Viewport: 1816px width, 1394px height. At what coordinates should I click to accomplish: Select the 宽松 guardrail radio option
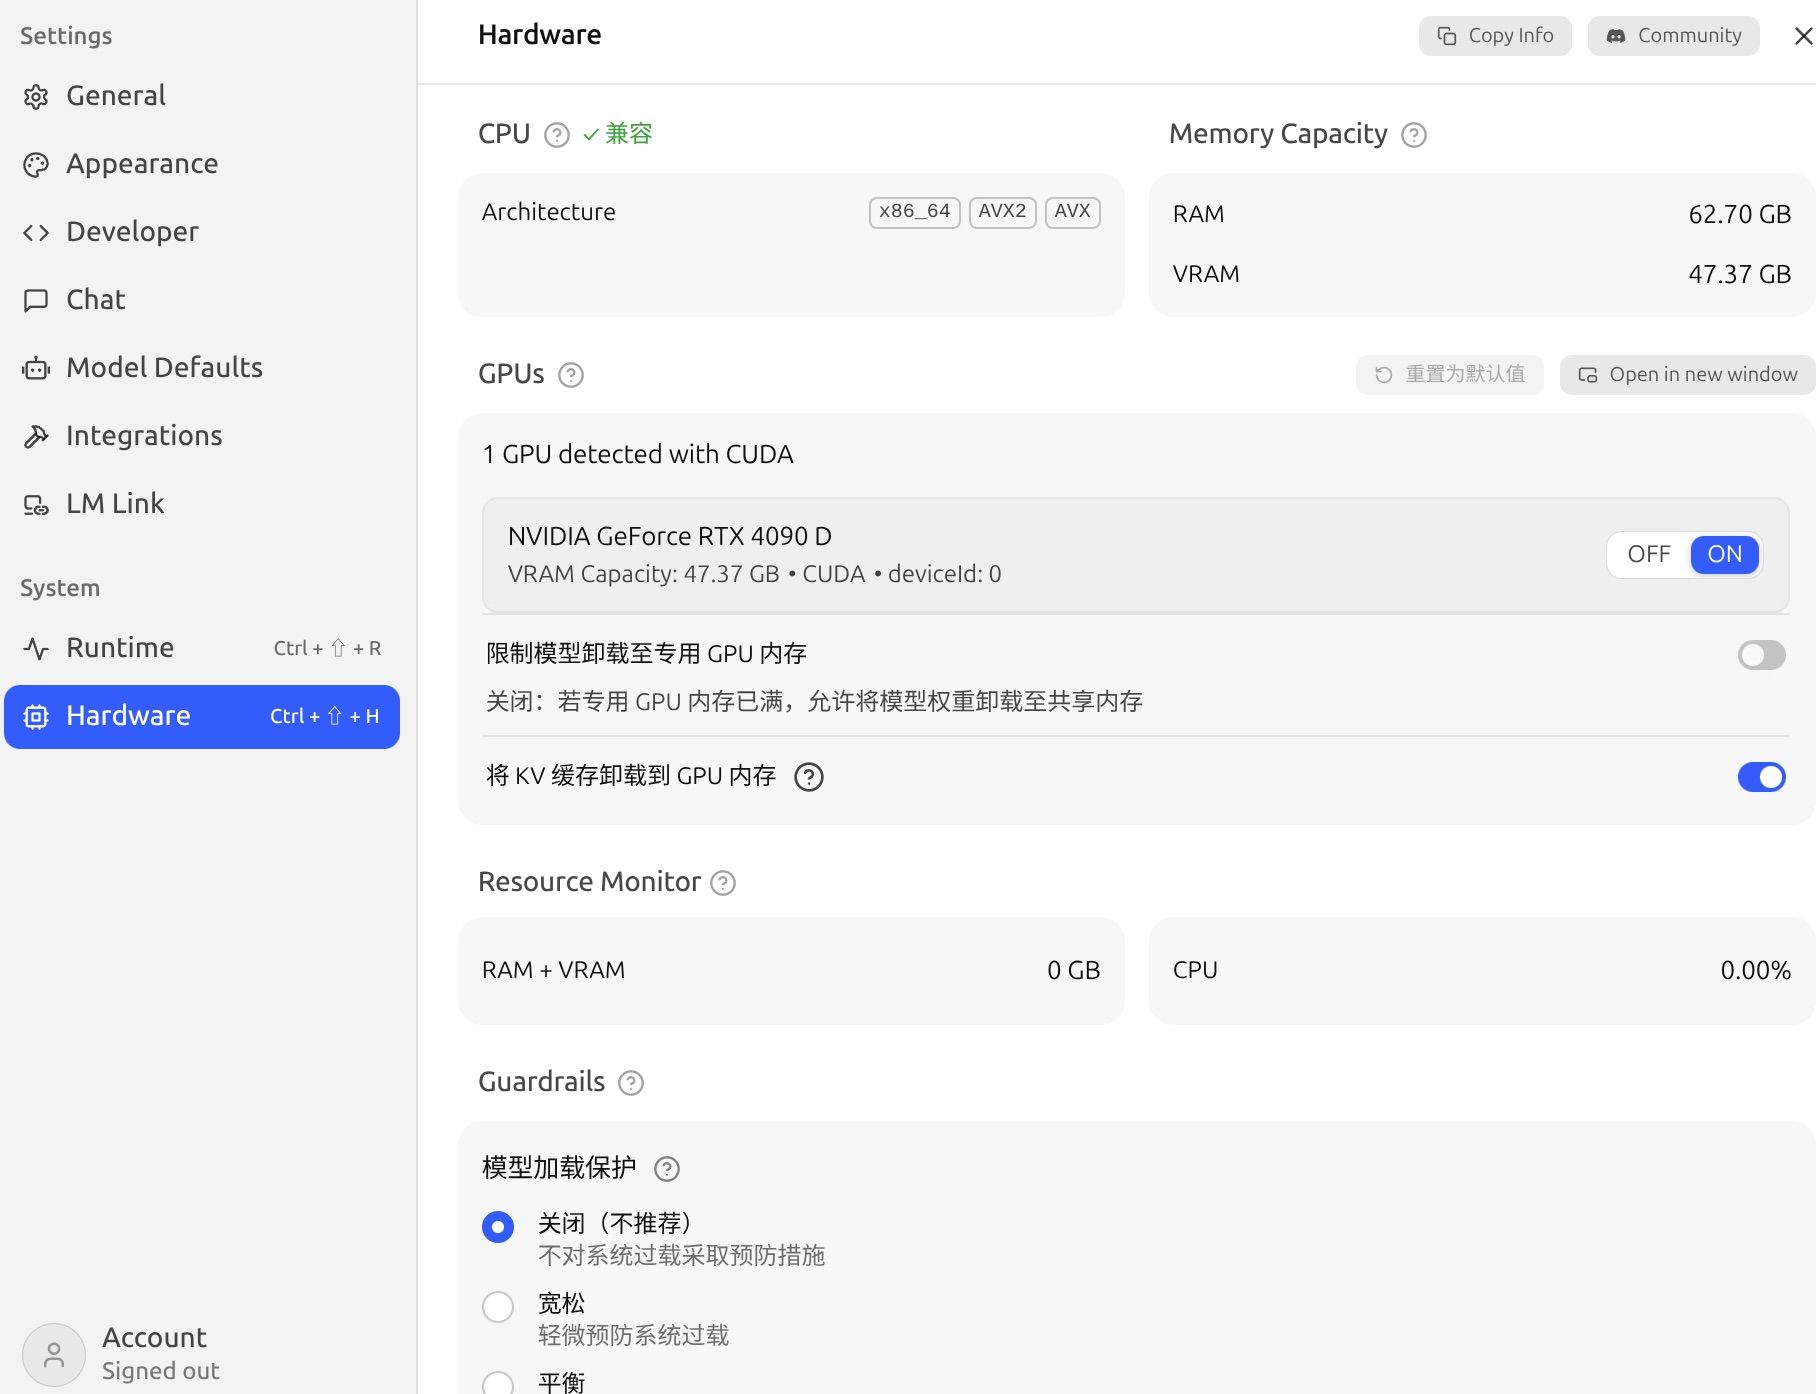click(x=498, y=1307)
